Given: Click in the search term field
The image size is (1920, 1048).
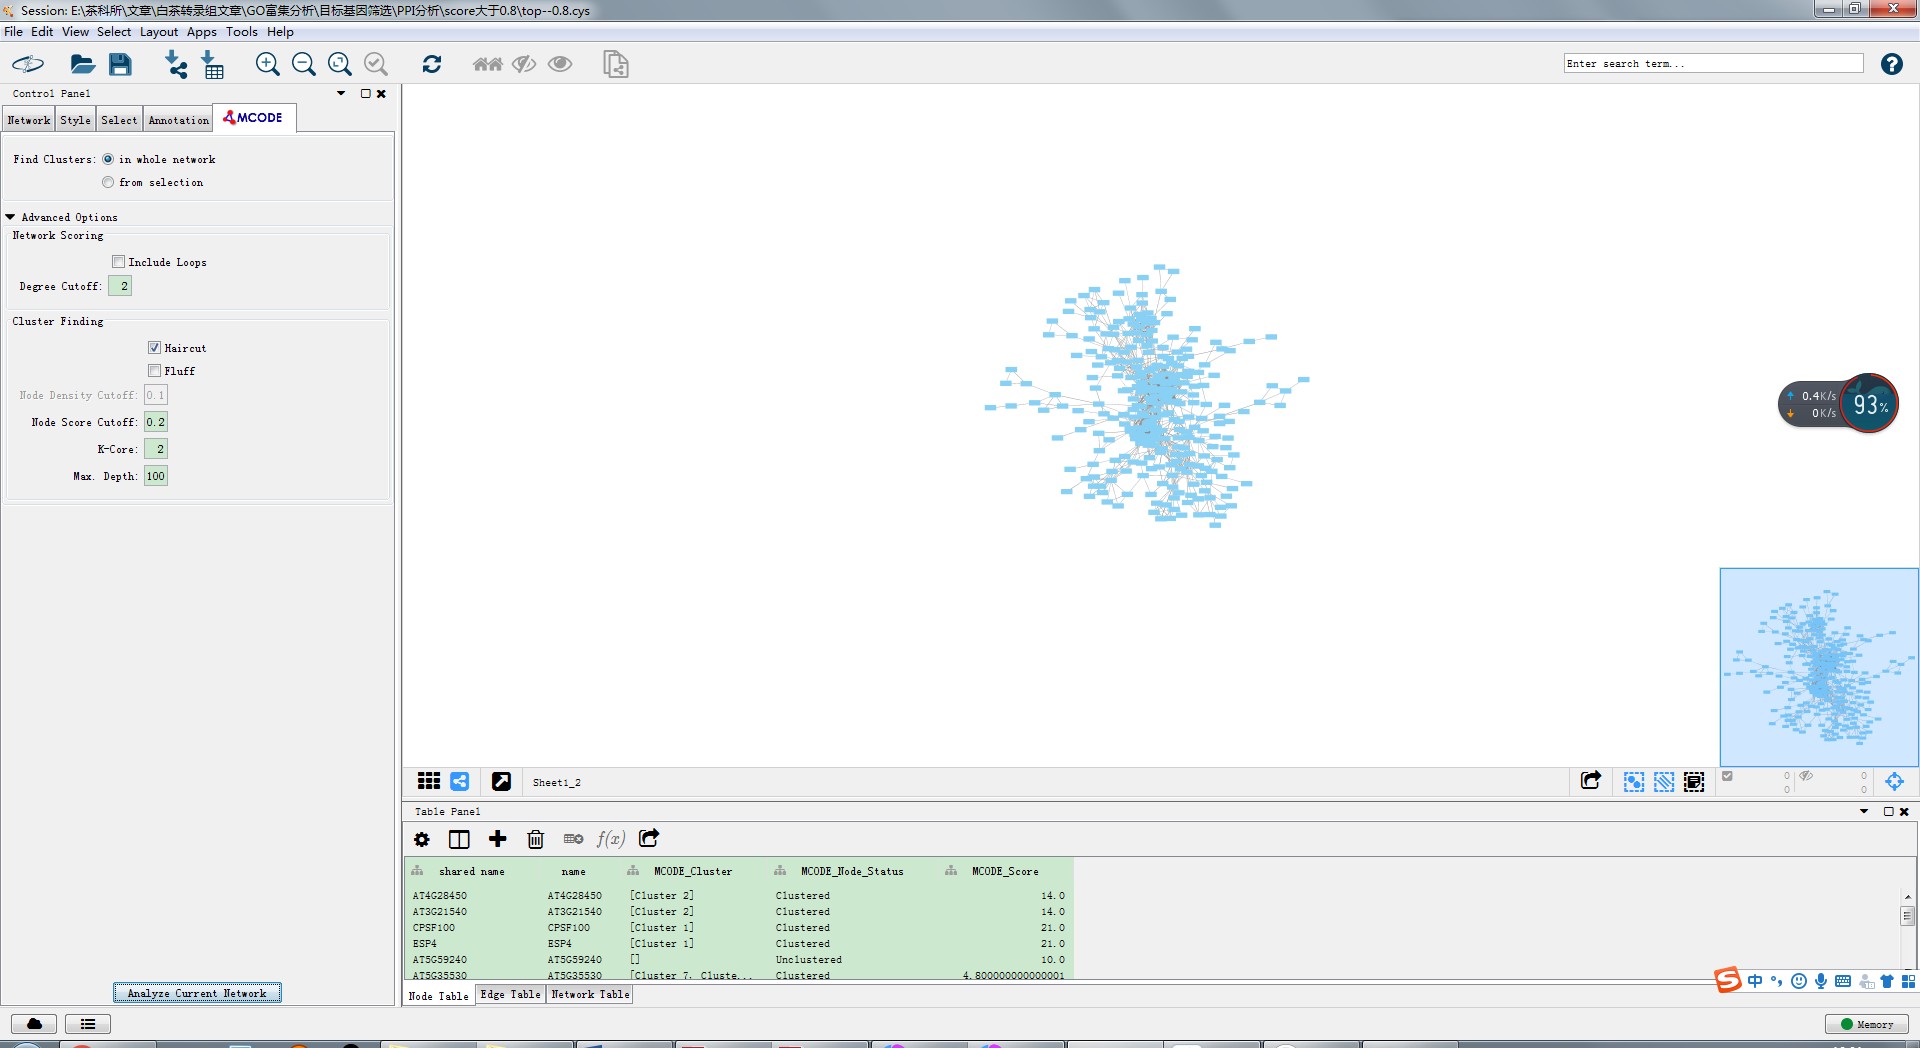Looking at the screenshot, I should pyautogui.click(x=1712, y=64).
